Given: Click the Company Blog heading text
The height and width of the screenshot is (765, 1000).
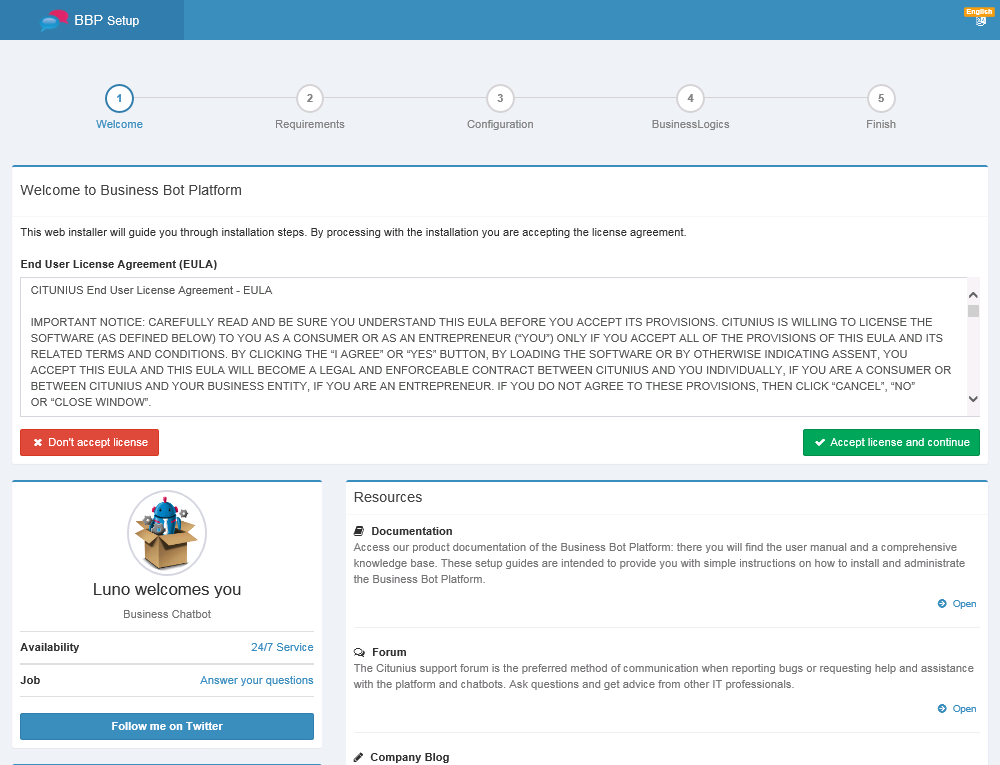Looking at the screenshot, I should coord(409,757).
